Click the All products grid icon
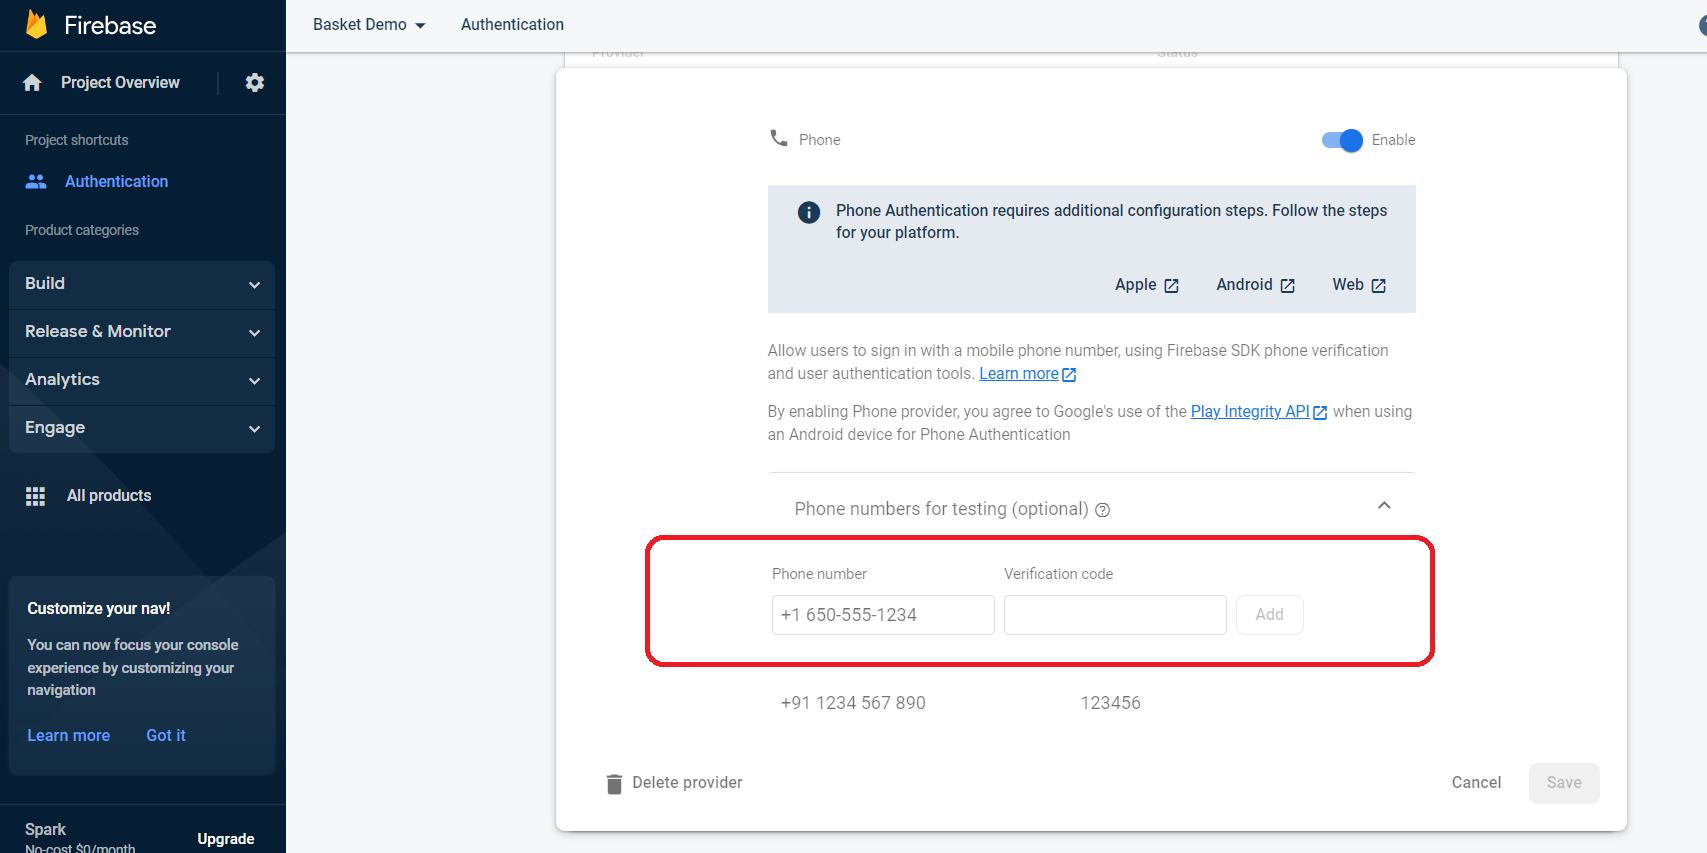This screenshot has width=1707, height=853. (36, 496)
